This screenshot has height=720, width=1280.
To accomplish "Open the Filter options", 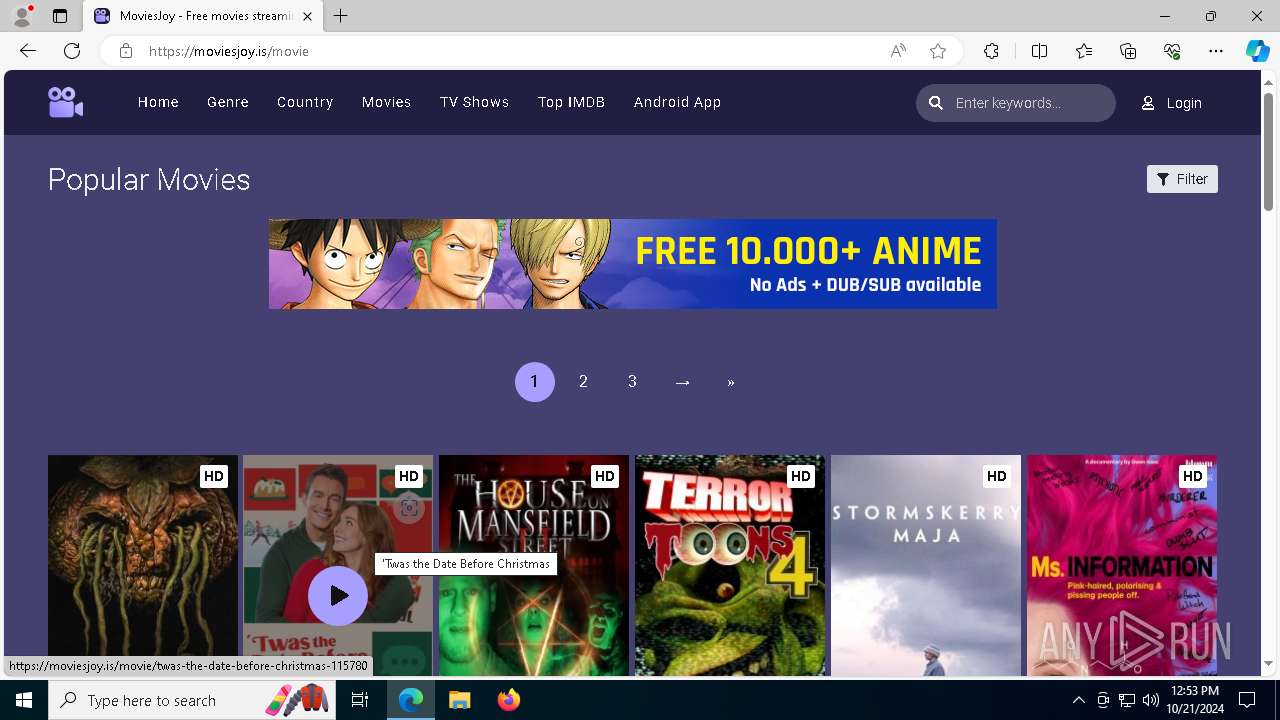I will [x=1182, y=179].
